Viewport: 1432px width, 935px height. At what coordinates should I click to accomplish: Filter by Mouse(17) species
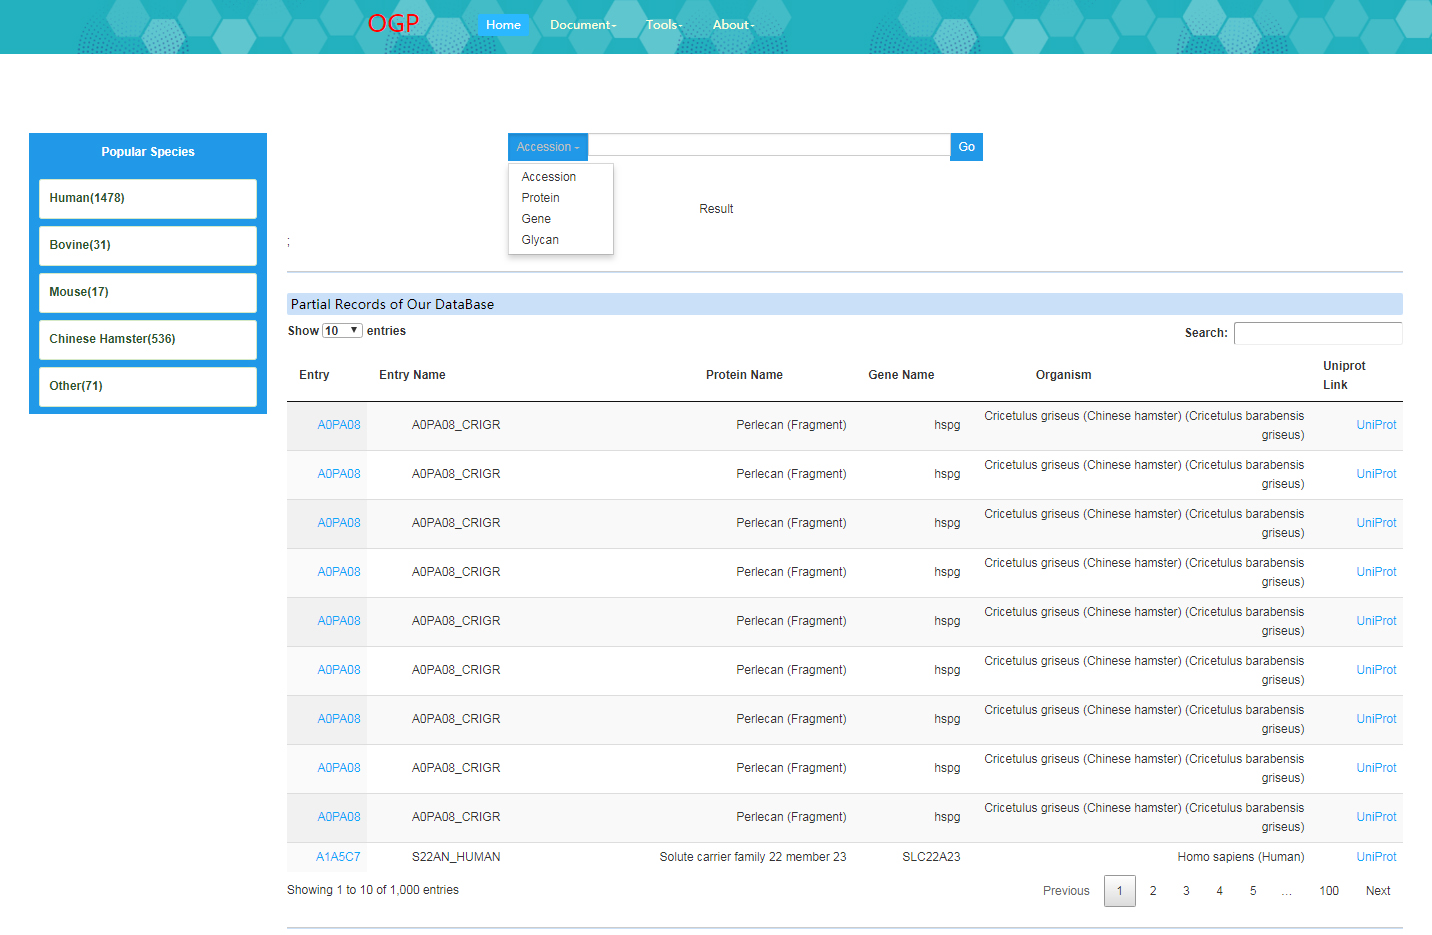[x=148, y=292]
